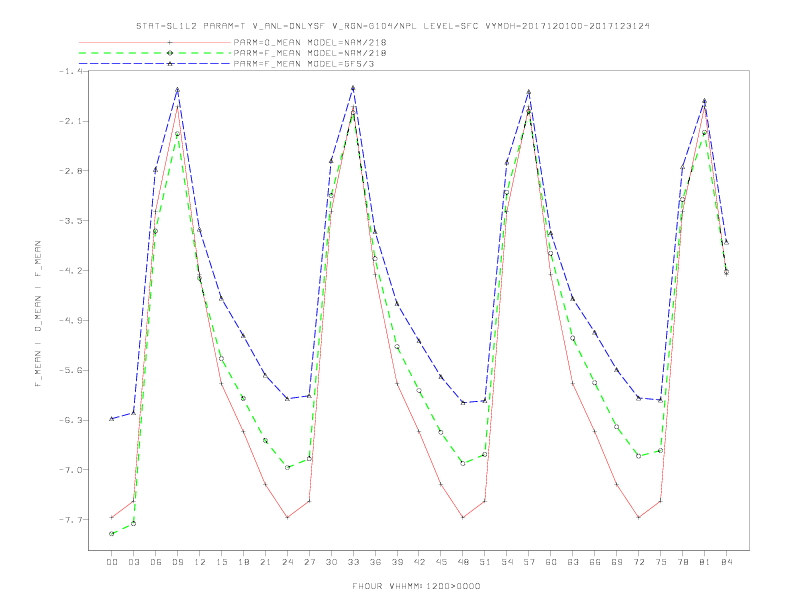Click the chart title beginning STAT=SL1L2
The width and height of the screenshot is (792, 612).
(x=392, y=26)
